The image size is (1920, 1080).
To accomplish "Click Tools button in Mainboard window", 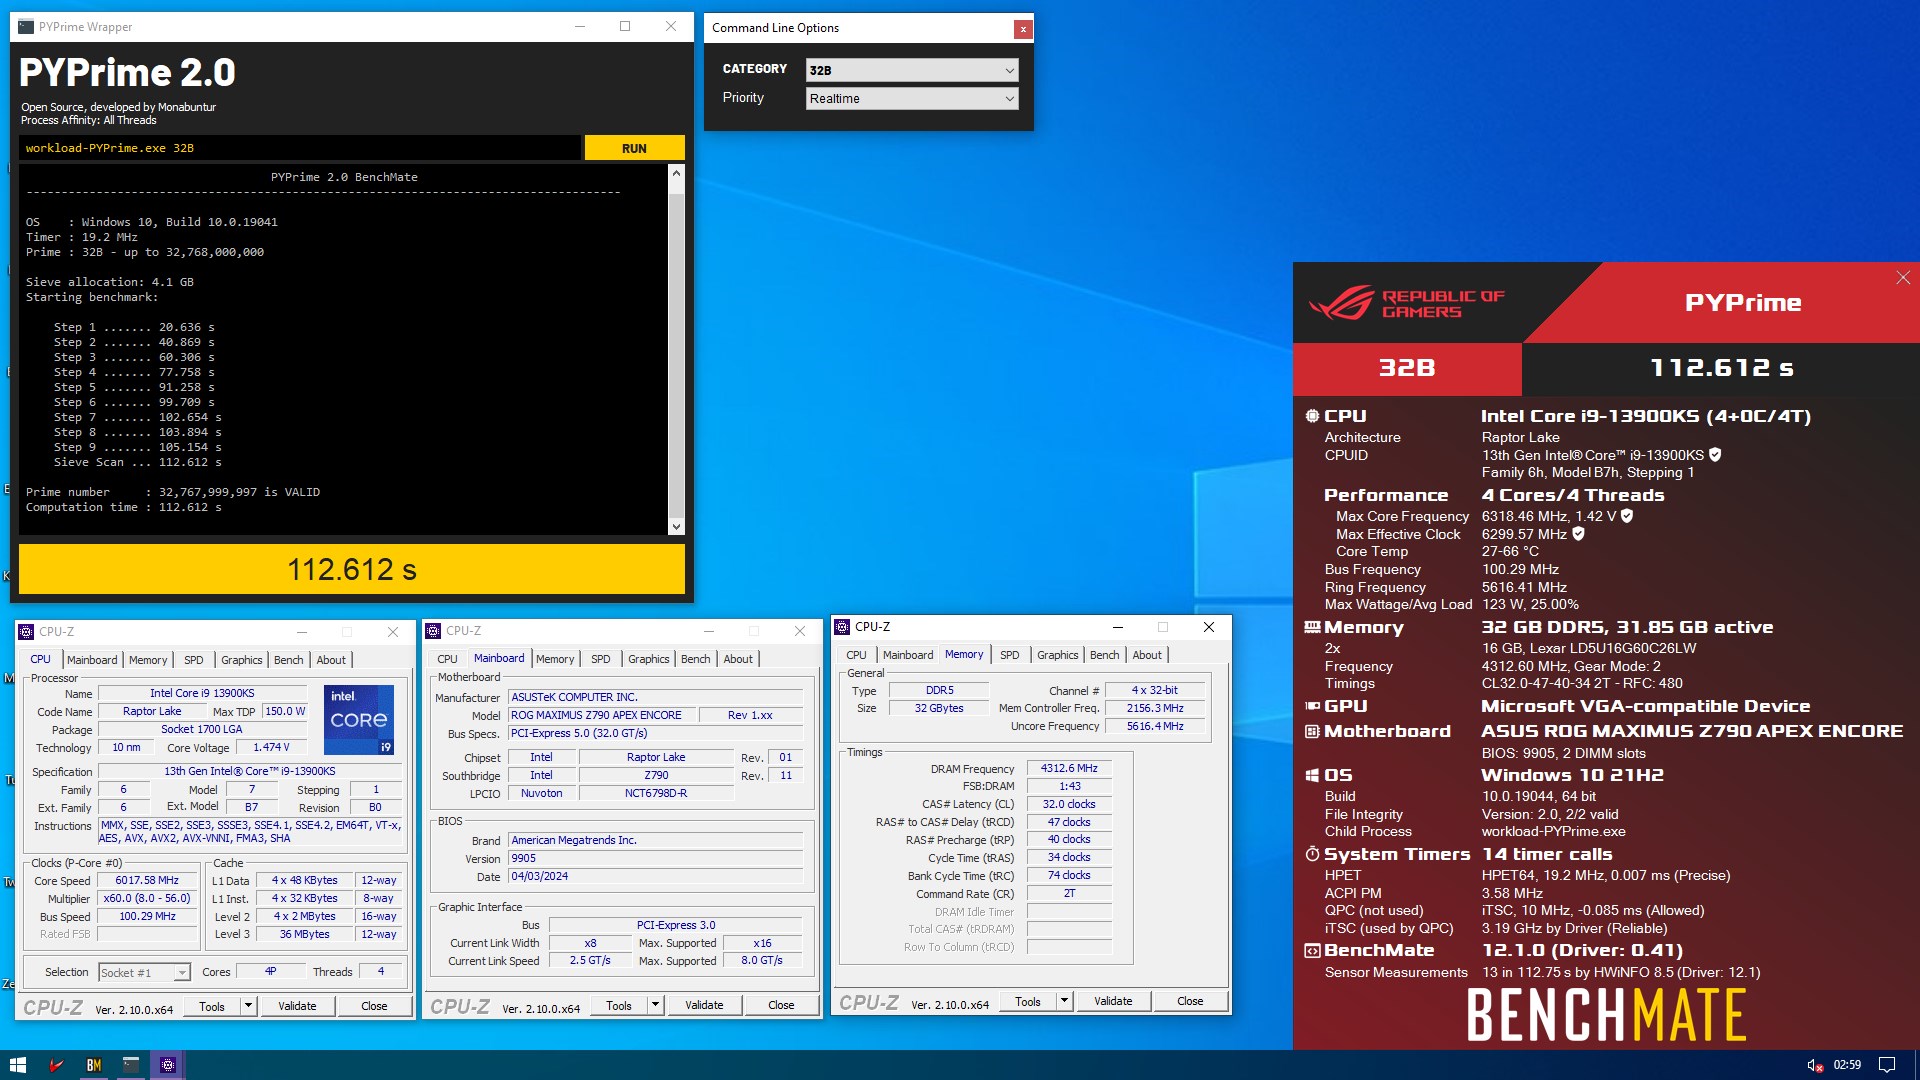I will 619,1005.
